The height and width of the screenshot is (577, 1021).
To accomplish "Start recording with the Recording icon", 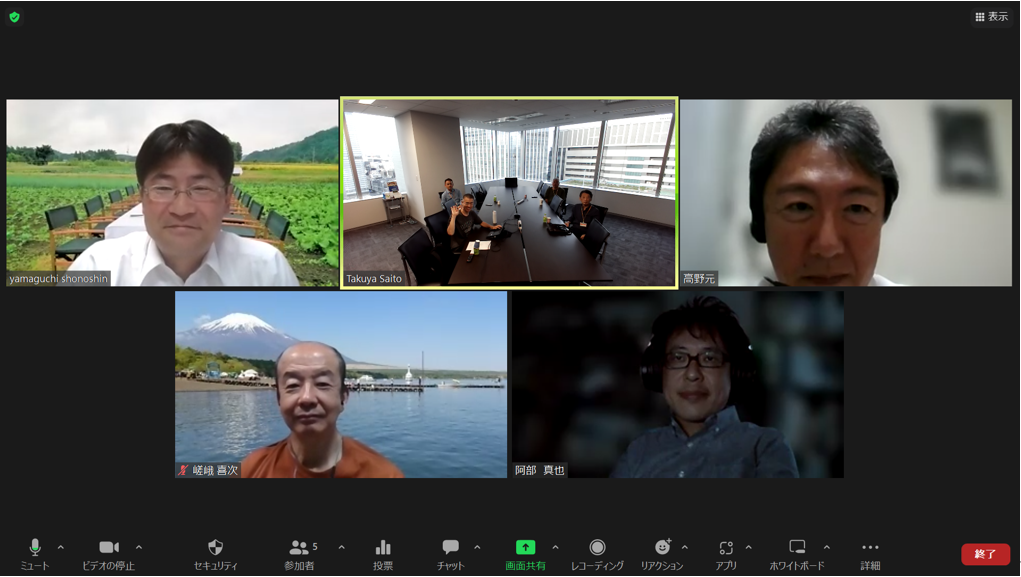I will click(x=597, y=548).
